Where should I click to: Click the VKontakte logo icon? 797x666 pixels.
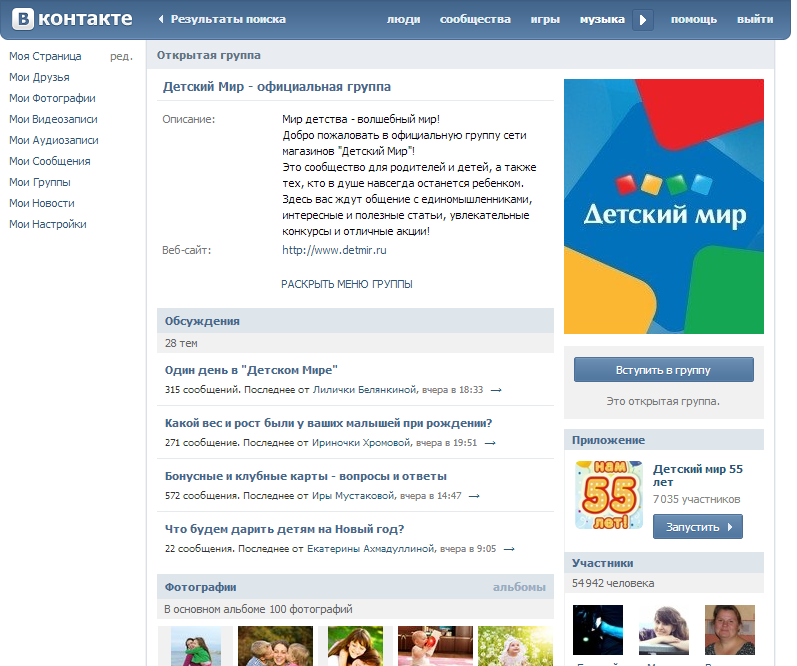20,19
